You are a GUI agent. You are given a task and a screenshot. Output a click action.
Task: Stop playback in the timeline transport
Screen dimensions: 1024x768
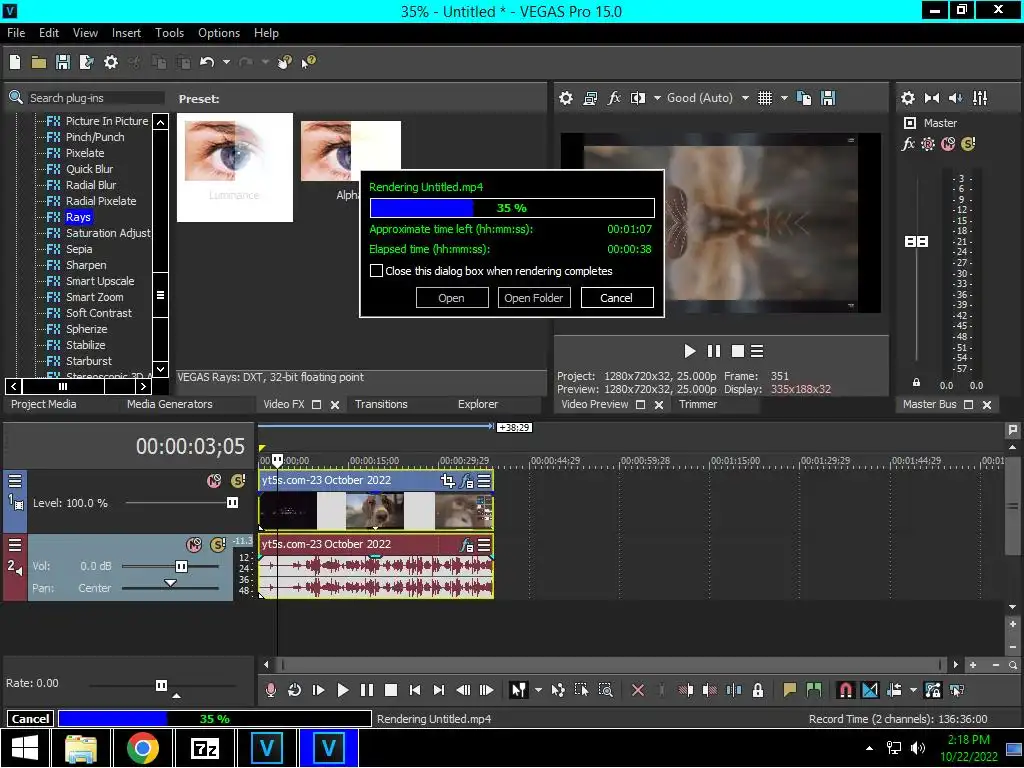click(391, 690)
